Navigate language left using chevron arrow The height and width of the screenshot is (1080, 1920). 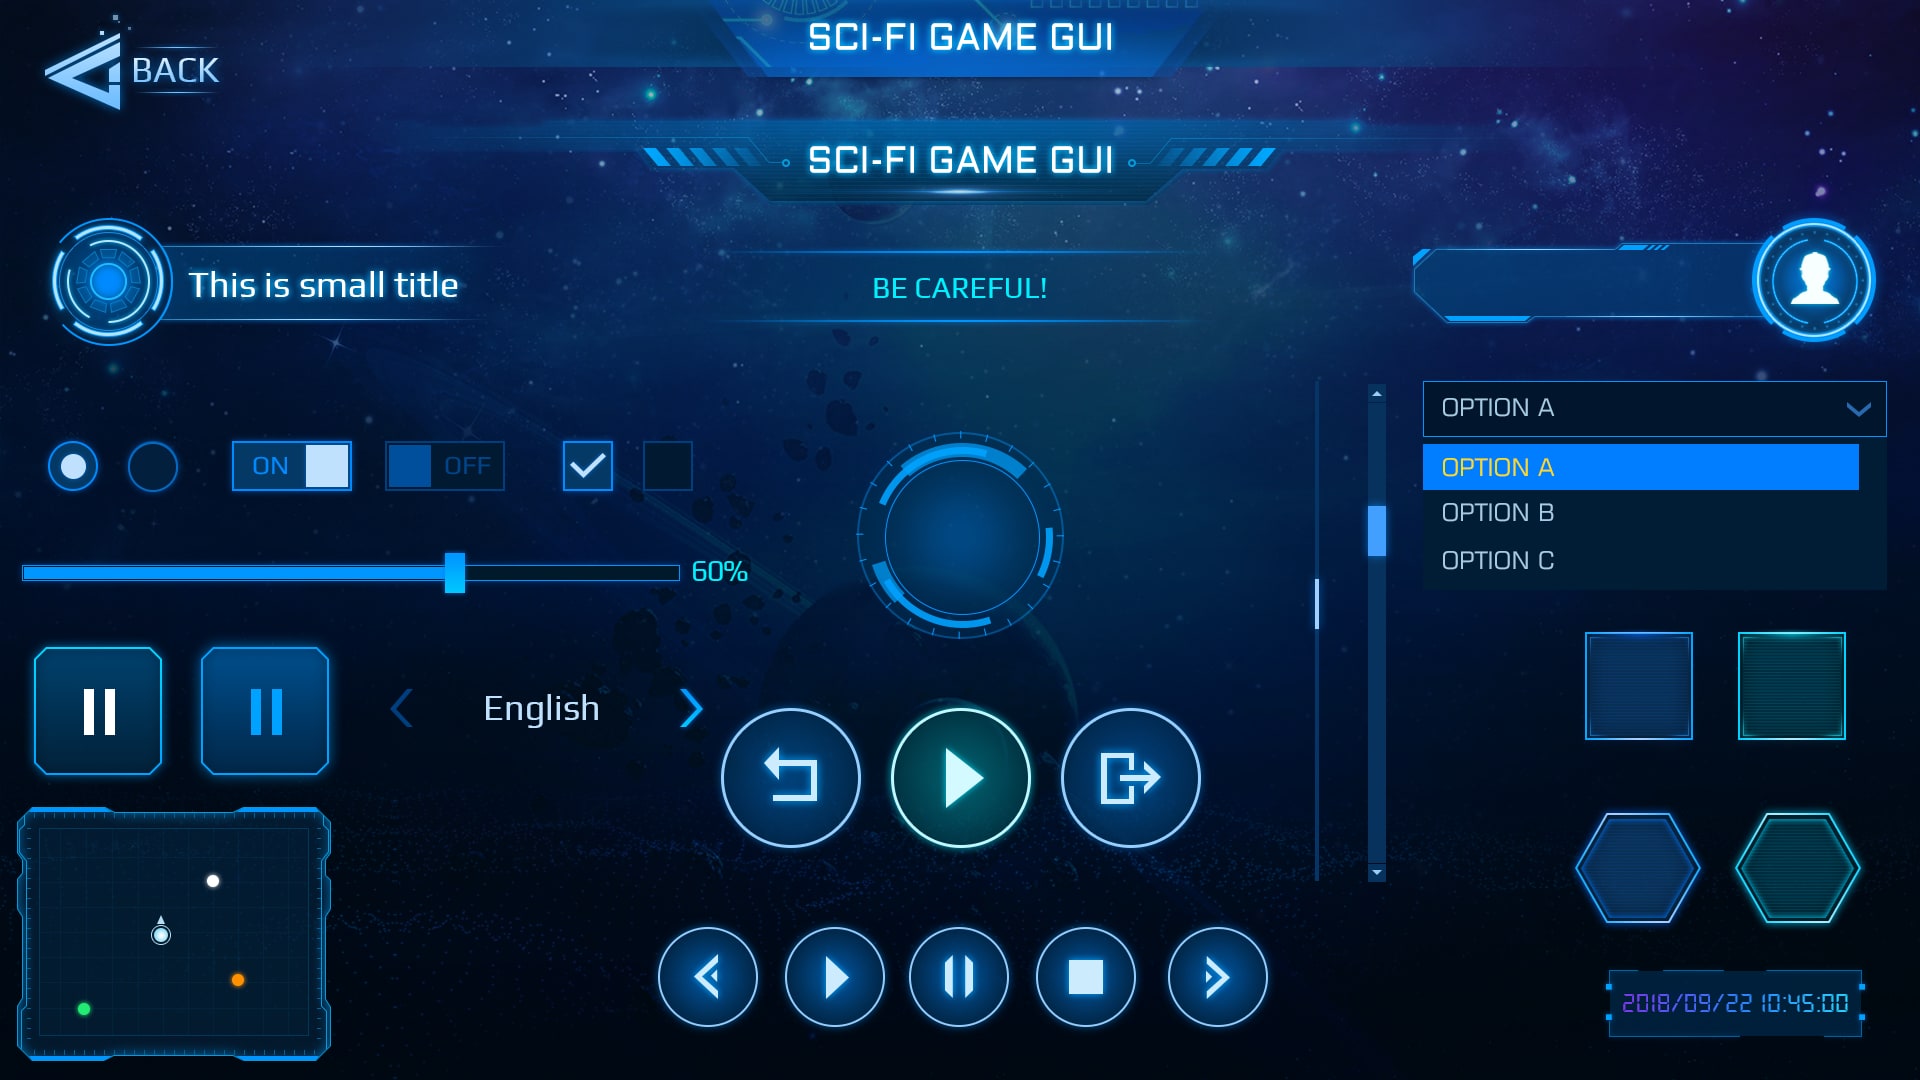[x=404, y=708]
